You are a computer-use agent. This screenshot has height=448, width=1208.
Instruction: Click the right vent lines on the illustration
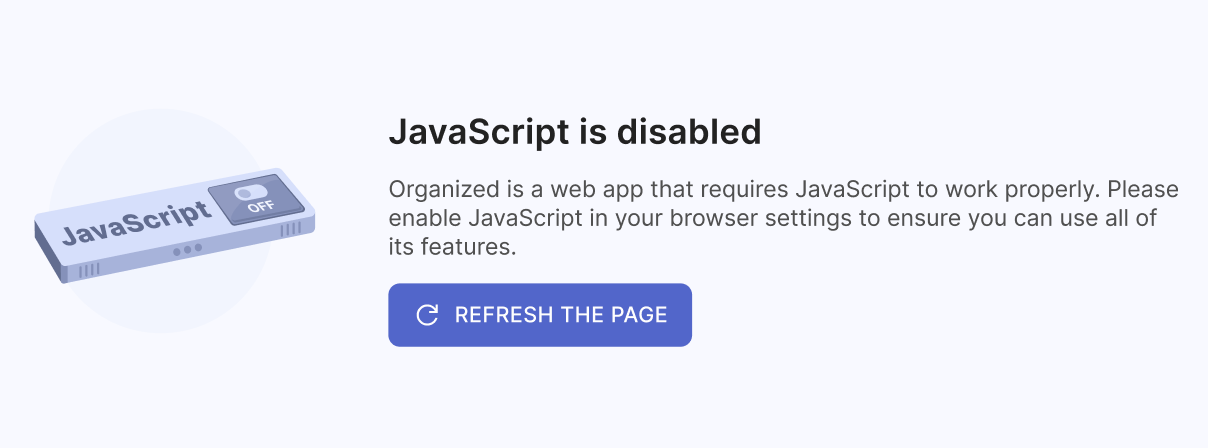pyautogui.click(x=291, y=229)
